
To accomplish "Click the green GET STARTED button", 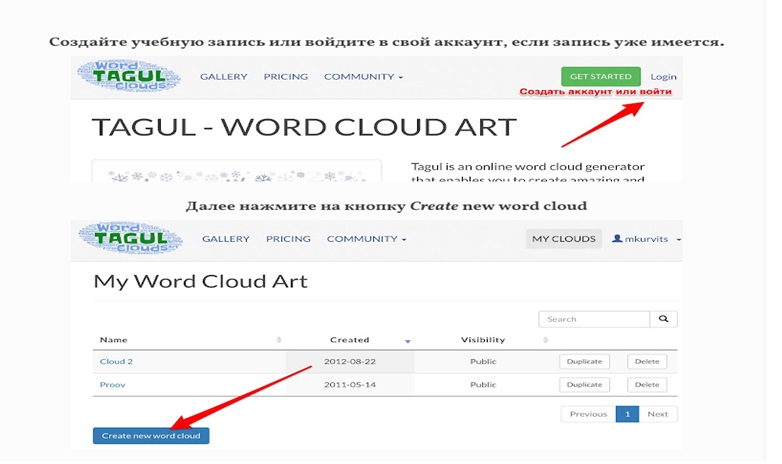I will coord(600,76).
